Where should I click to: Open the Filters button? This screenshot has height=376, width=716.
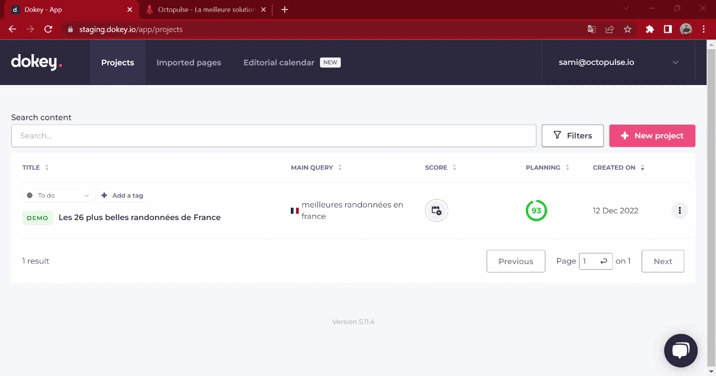(x=573, y=136)
